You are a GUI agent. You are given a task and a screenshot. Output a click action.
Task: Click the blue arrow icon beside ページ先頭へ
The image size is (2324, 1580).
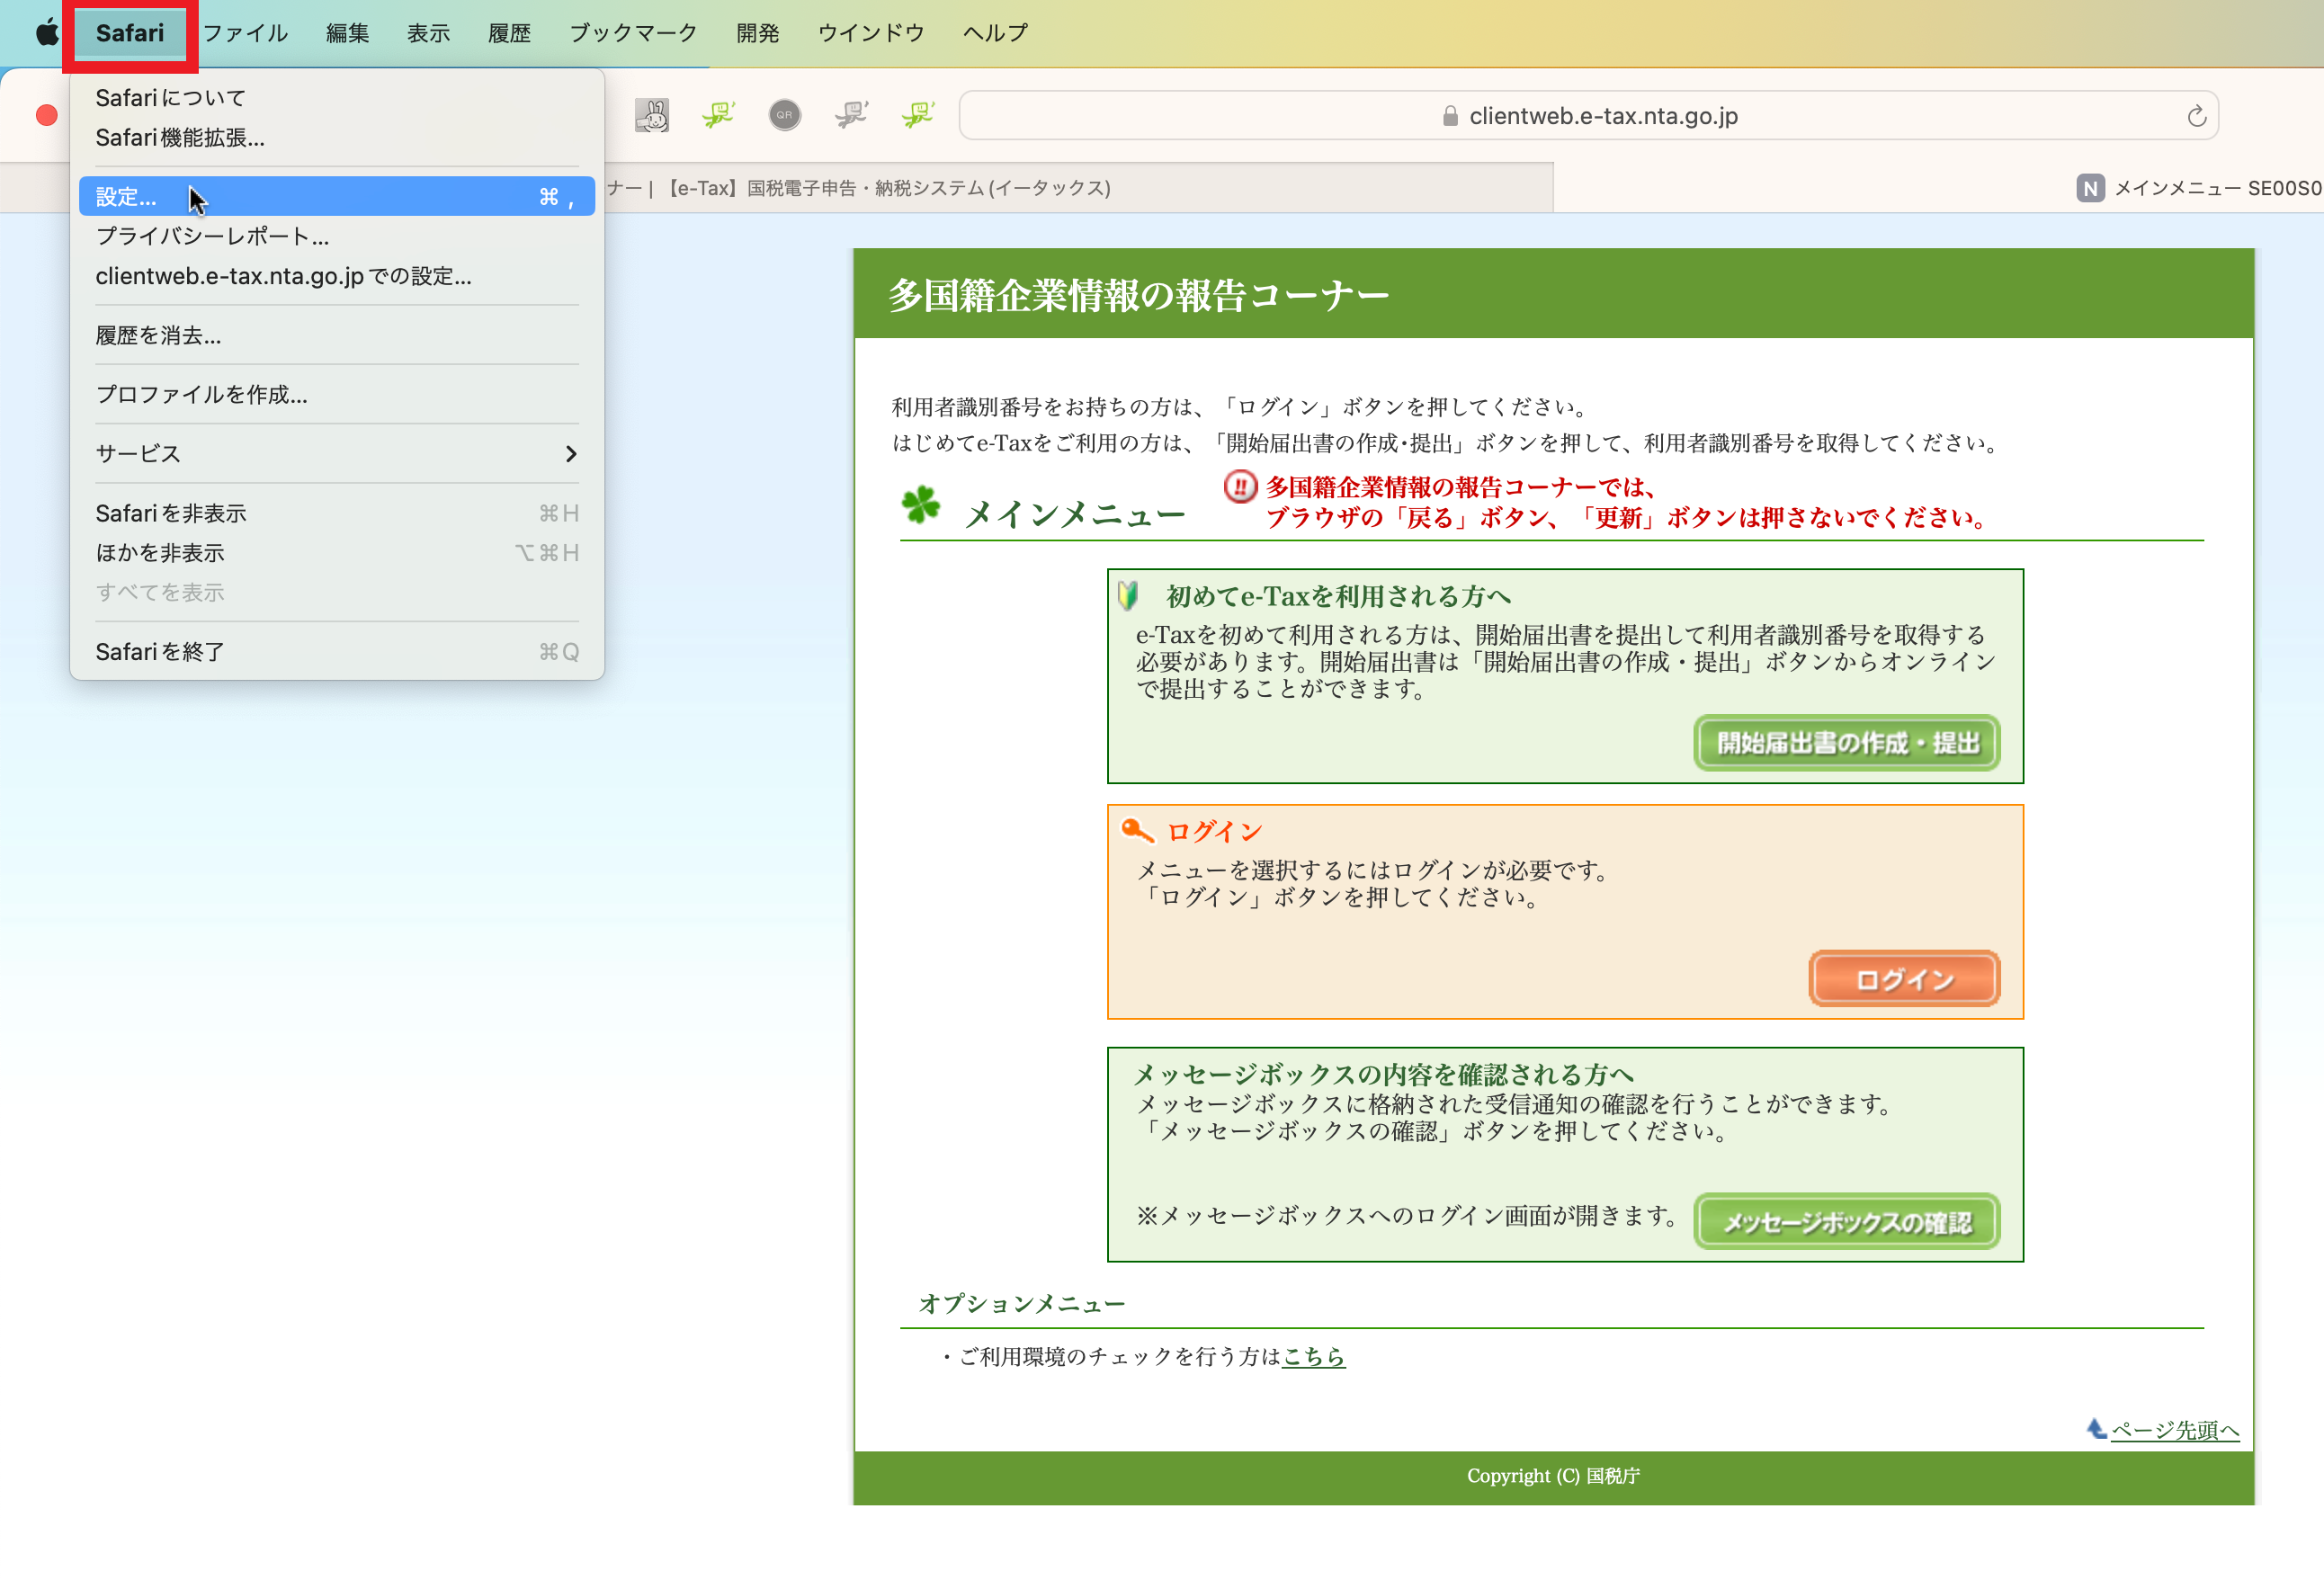pos(2097,1428)
